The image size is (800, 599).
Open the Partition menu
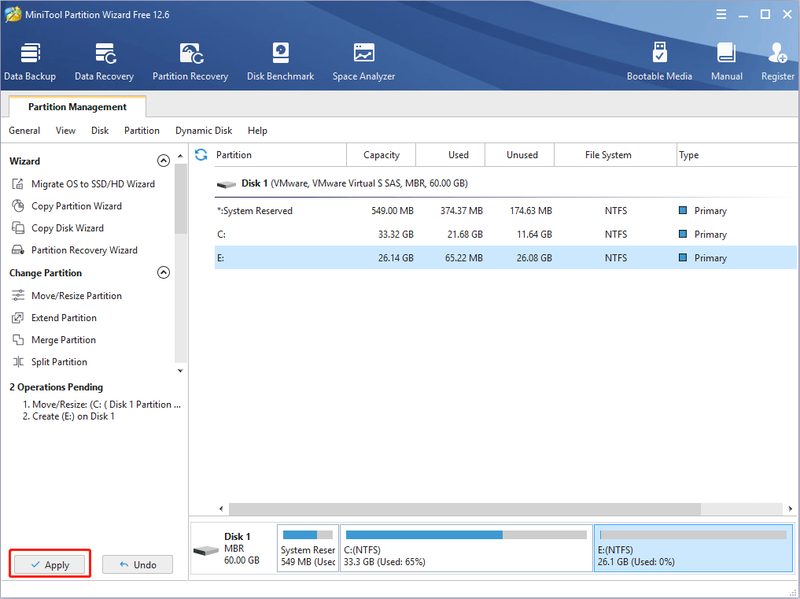[142, 131]
